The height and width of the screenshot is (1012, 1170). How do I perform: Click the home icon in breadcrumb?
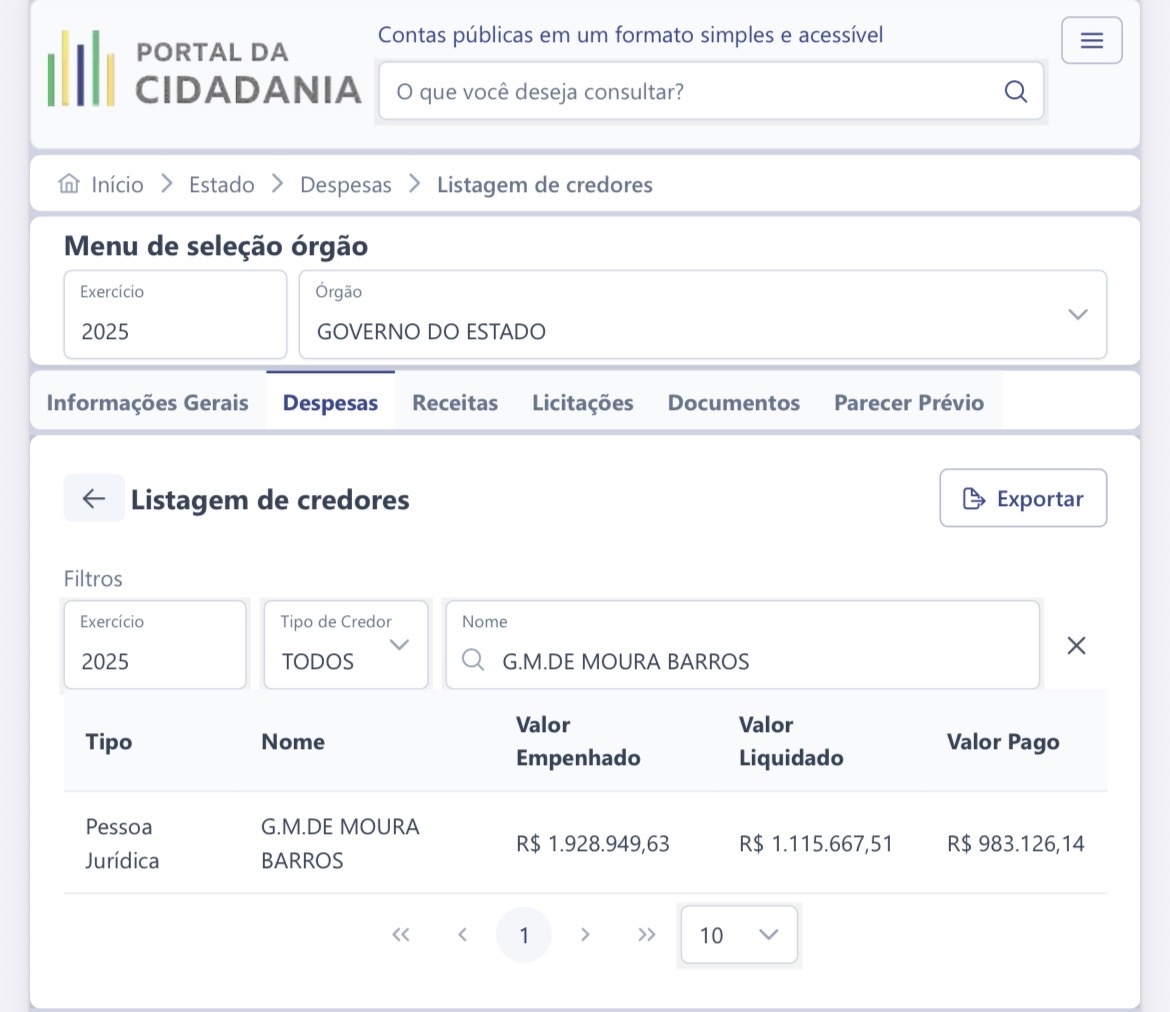coord(69,184)
